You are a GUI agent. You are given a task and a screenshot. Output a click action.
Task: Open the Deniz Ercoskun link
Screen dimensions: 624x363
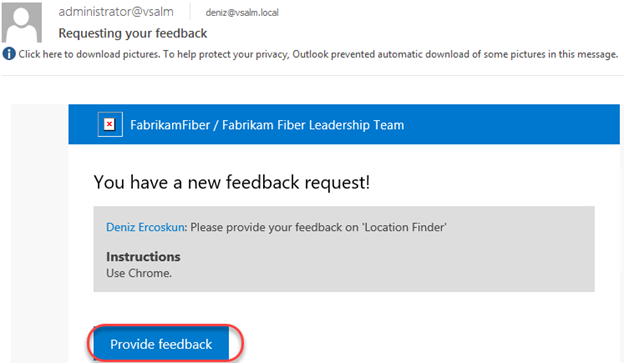pos(145,227)
